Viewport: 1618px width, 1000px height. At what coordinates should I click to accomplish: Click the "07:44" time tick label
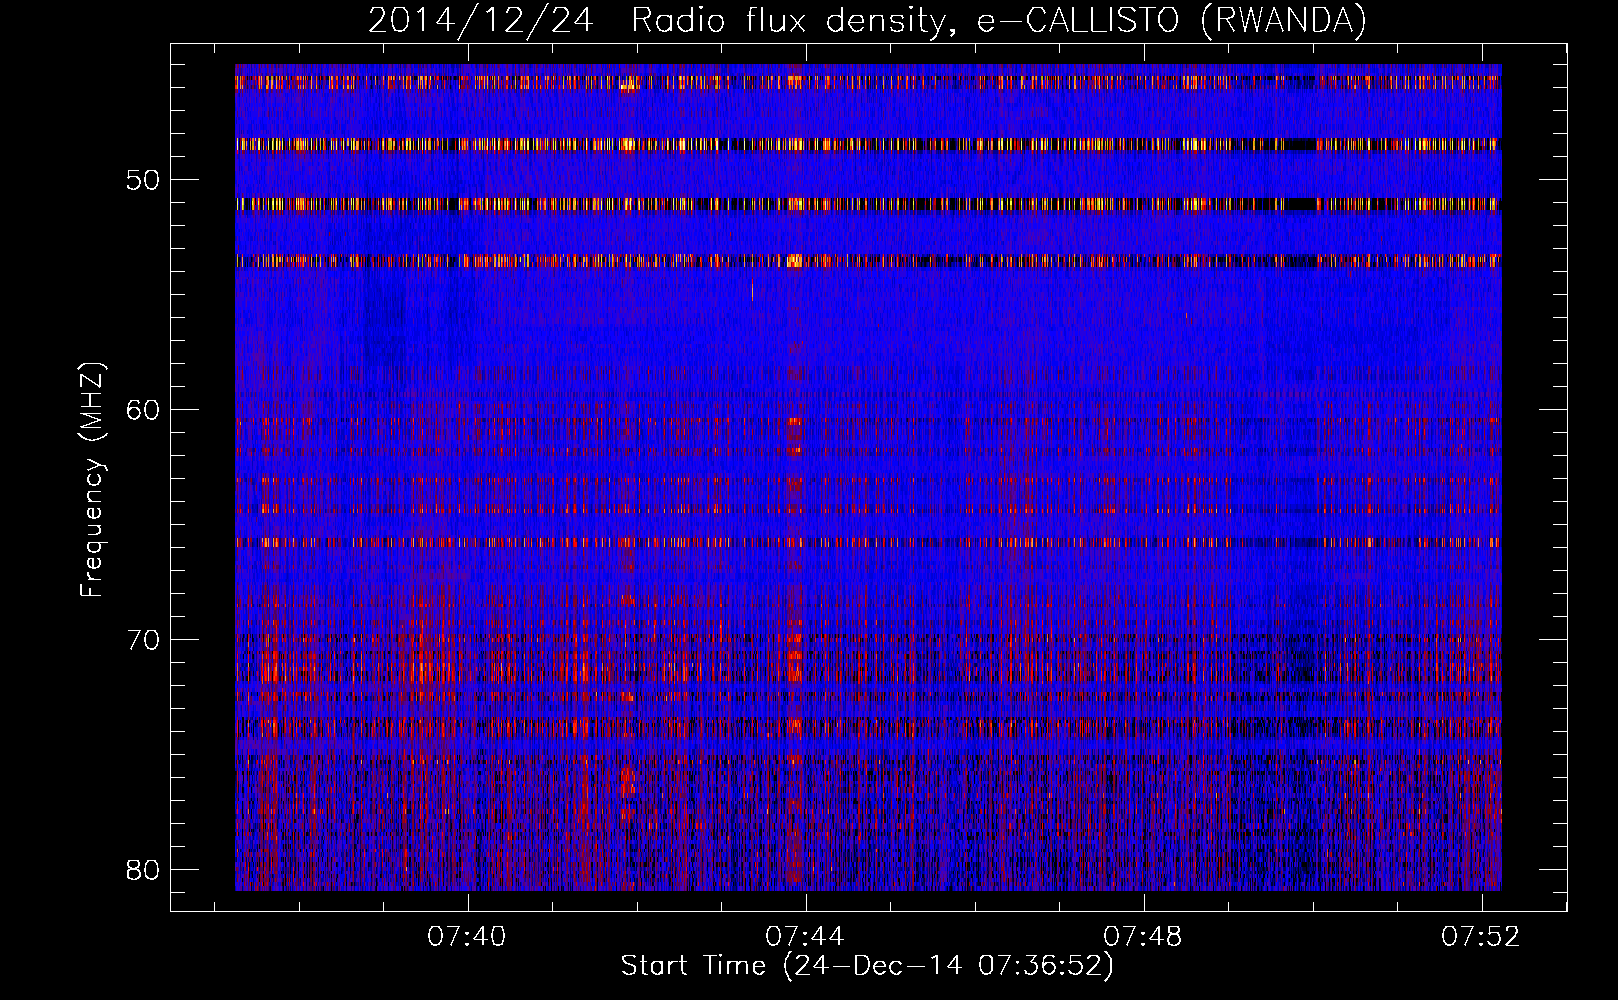point(805,937)
